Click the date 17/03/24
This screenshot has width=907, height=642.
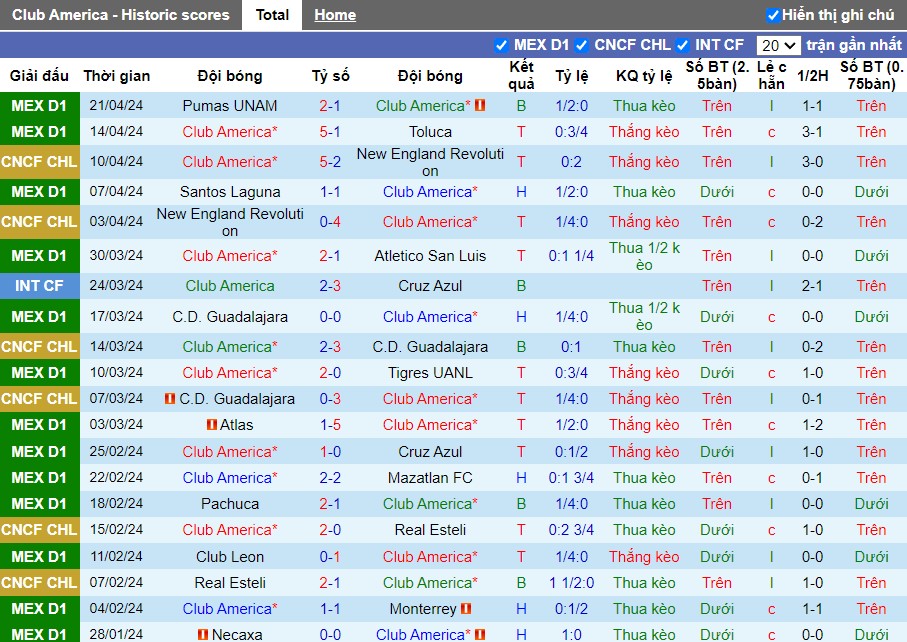[116, 317]
